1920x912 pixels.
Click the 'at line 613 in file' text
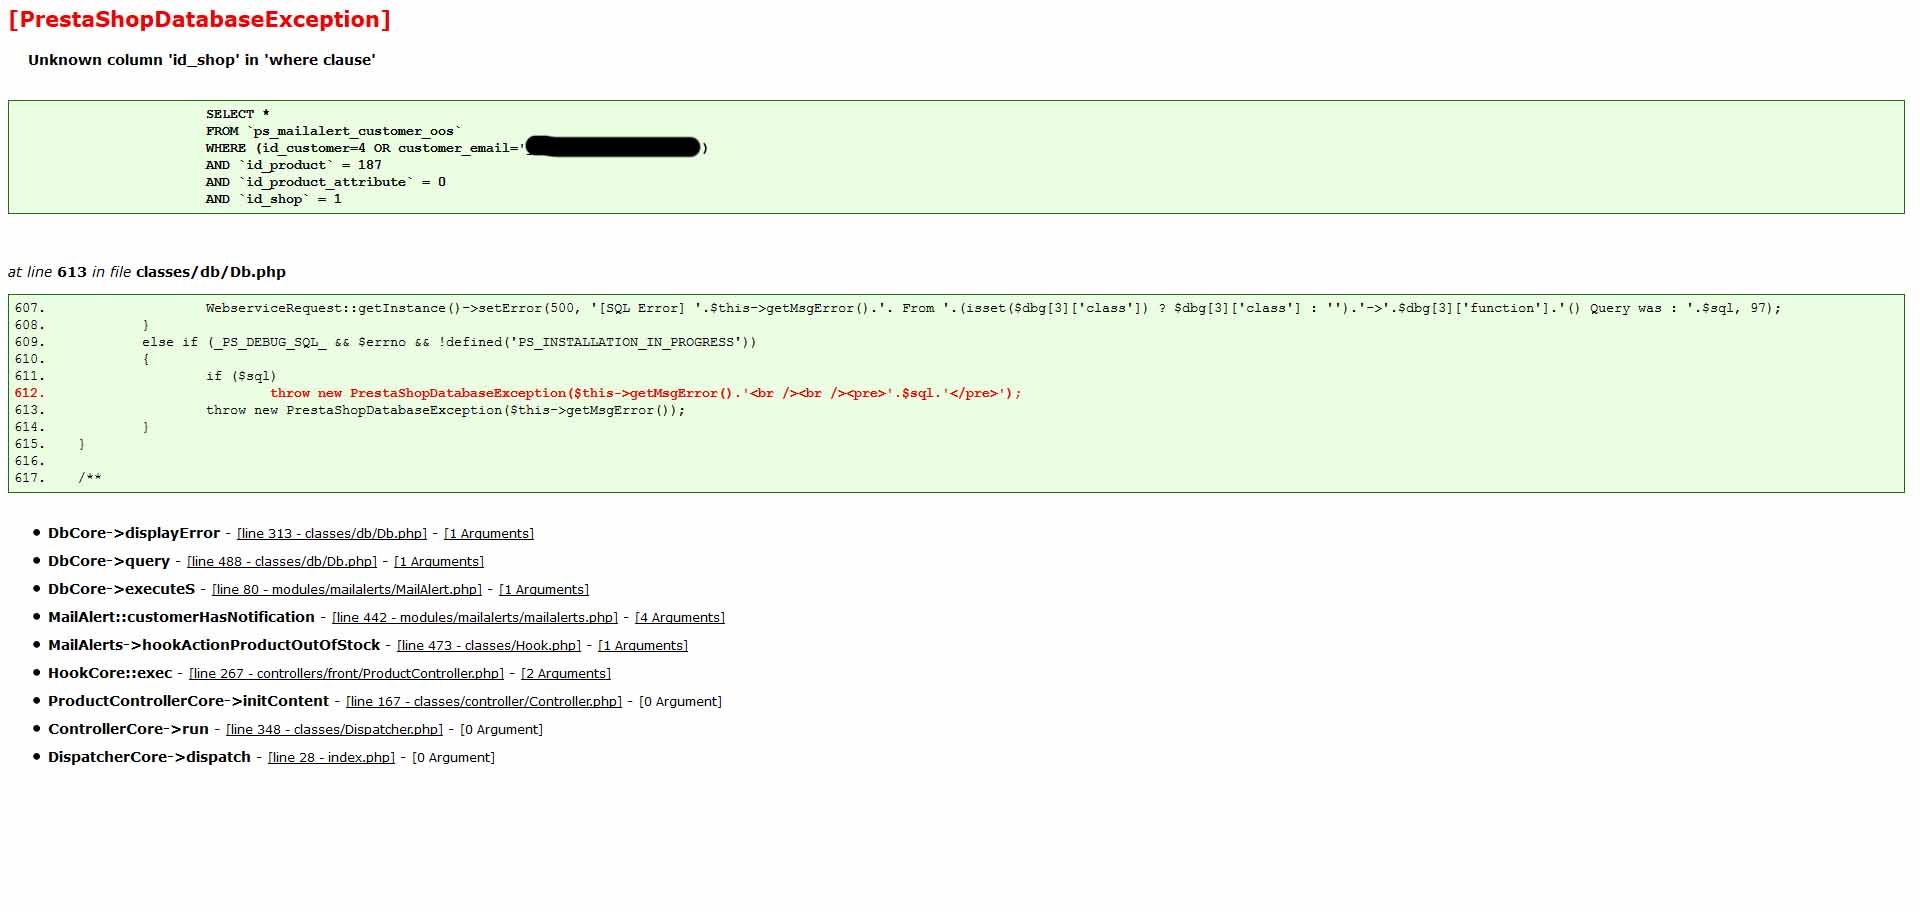click(x=147, y=272)
